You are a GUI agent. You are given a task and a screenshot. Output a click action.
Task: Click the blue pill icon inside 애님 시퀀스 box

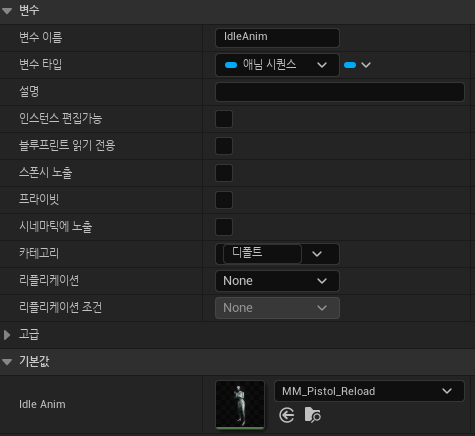pos(231,65)
